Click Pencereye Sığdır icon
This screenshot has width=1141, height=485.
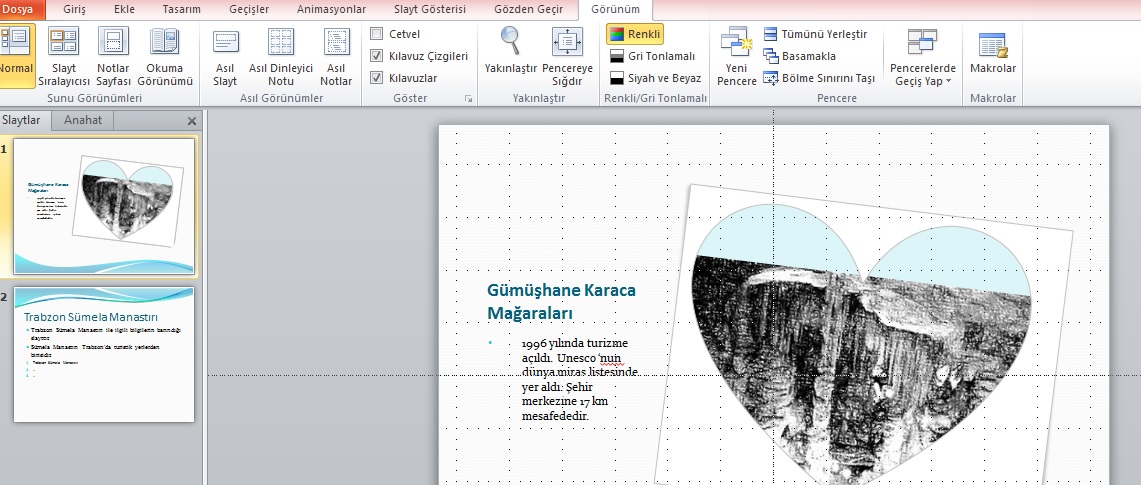tap(568, 55)
